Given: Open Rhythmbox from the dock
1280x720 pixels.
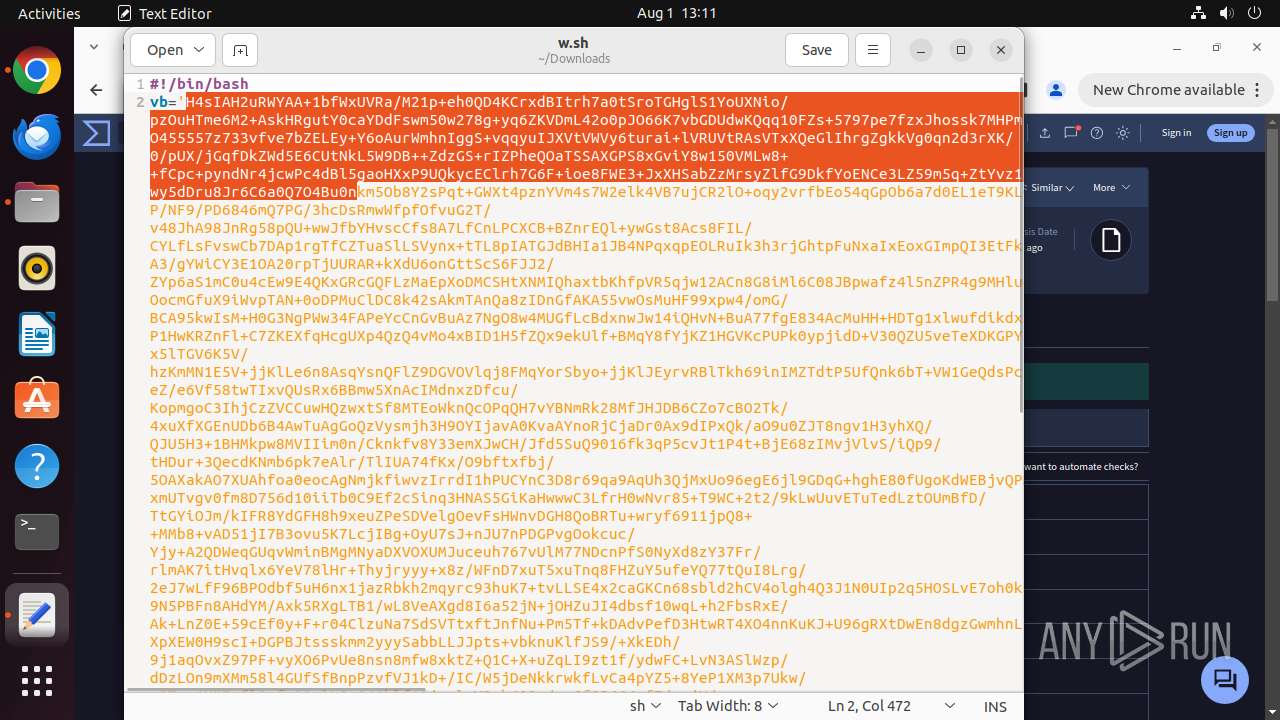Looking at the screenshot, I should [37, 269].
